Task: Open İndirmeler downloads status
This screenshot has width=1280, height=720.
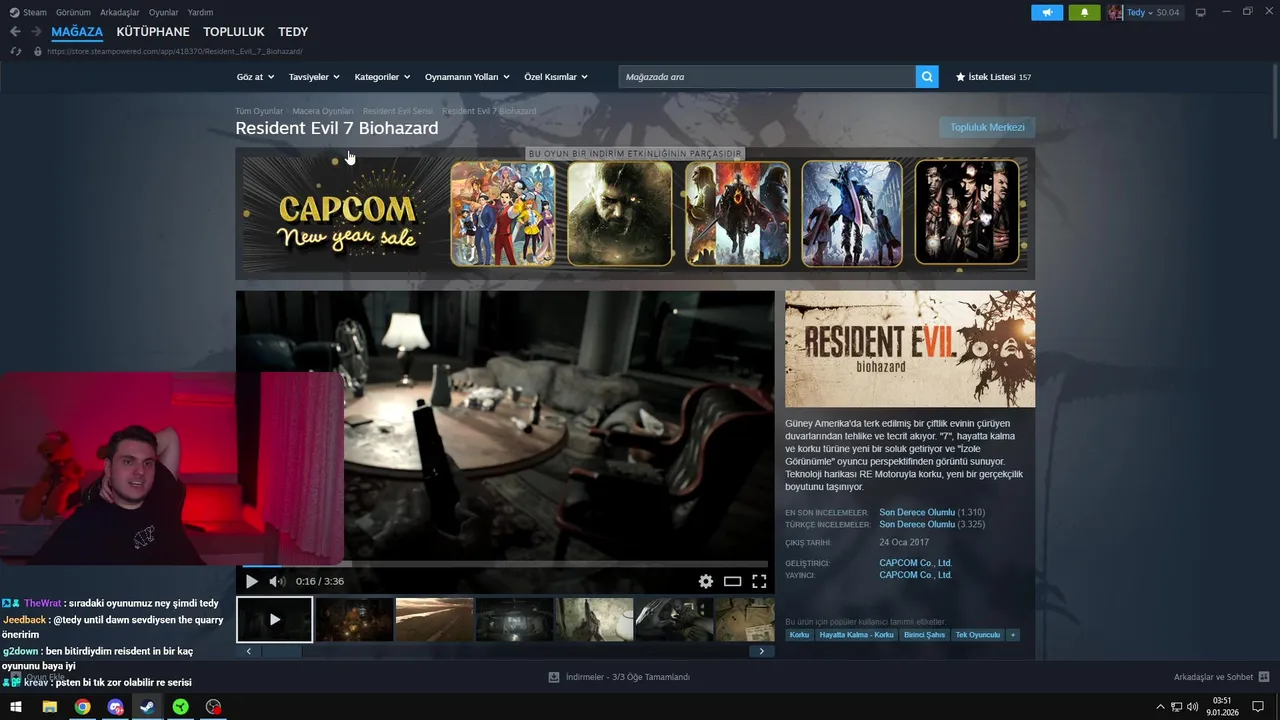Action: tap(619, 677)
